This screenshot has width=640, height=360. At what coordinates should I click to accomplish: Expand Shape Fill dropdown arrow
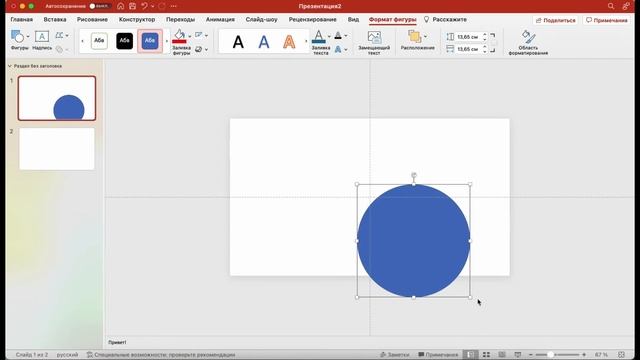click(190, 36)
